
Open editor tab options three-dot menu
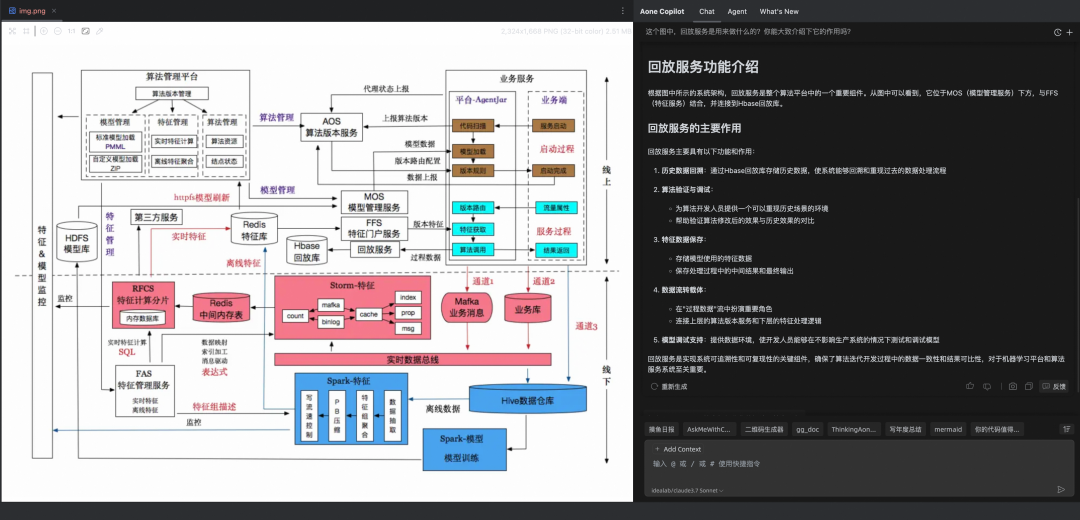click(621, 11)
